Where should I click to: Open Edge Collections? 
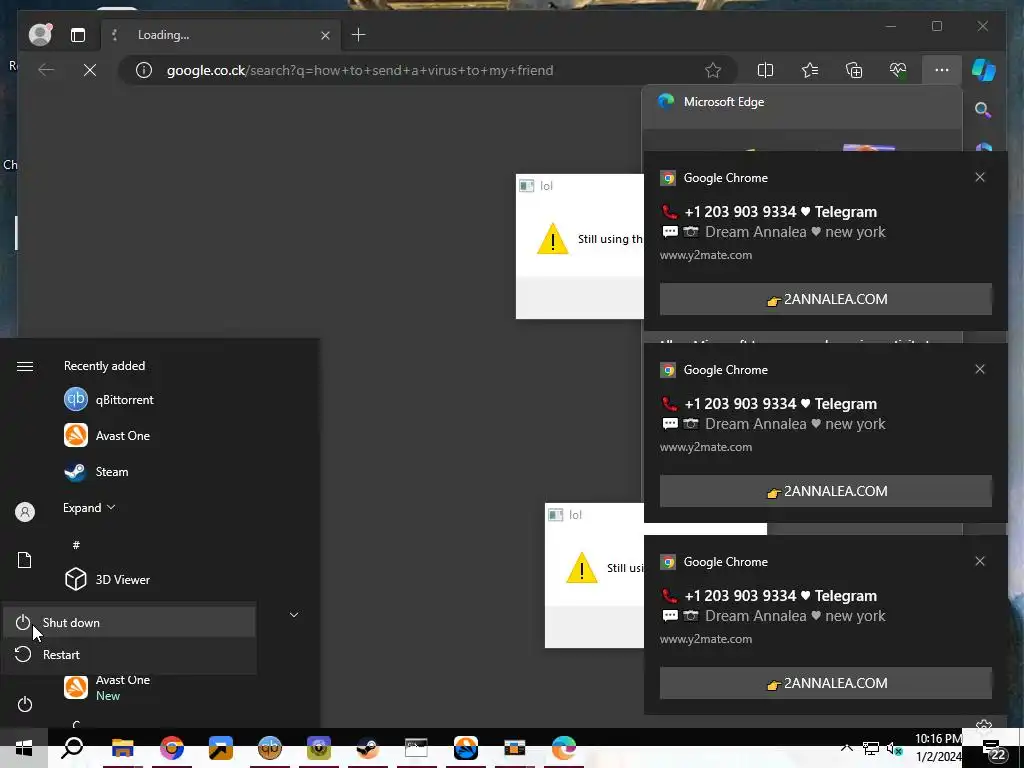pyautogui.click(x=854, y=70)
